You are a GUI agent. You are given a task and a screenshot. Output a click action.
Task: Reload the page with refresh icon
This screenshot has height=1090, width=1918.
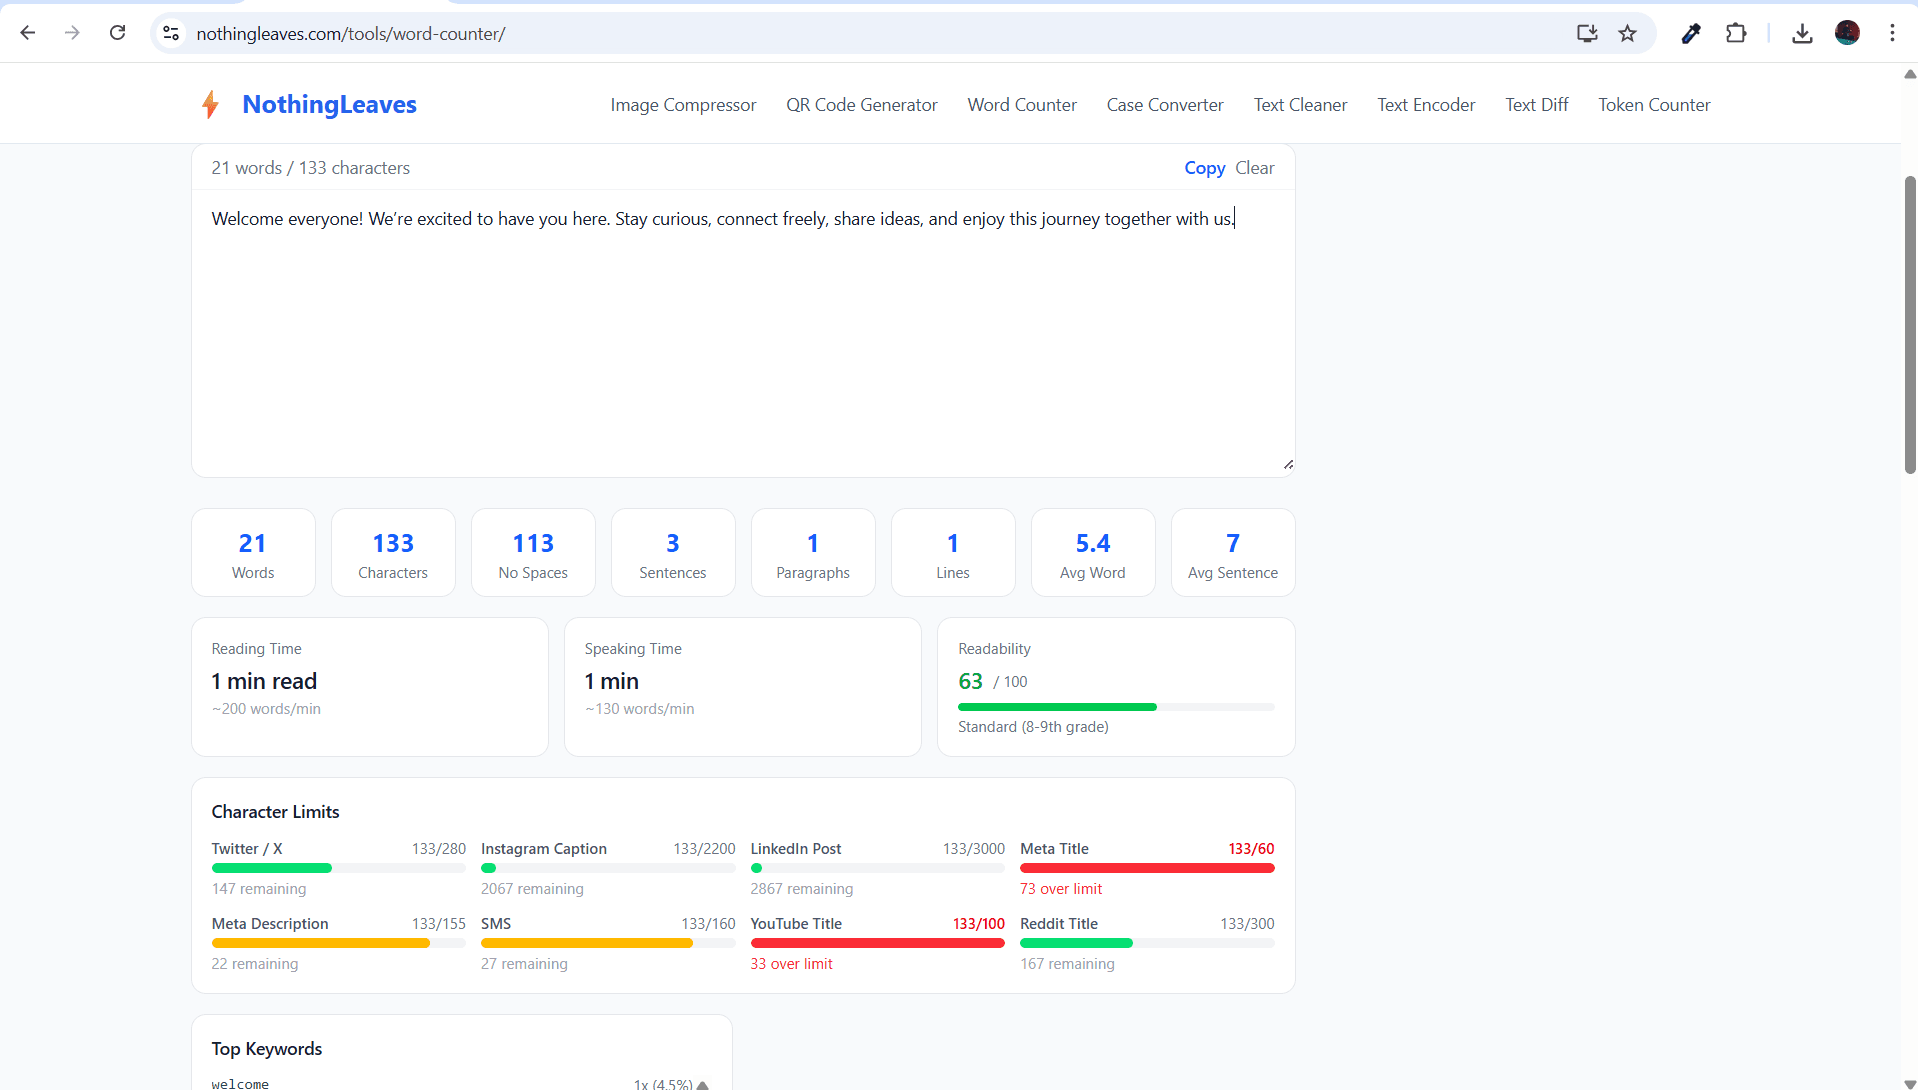(117, 33)
